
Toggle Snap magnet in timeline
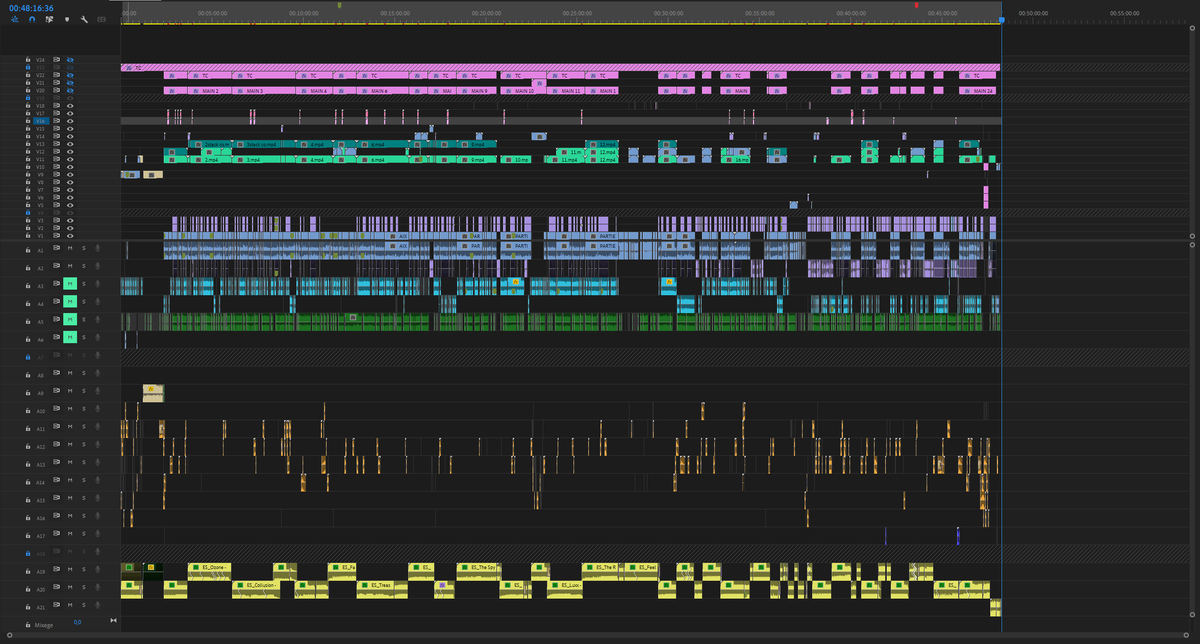point(32,18)
